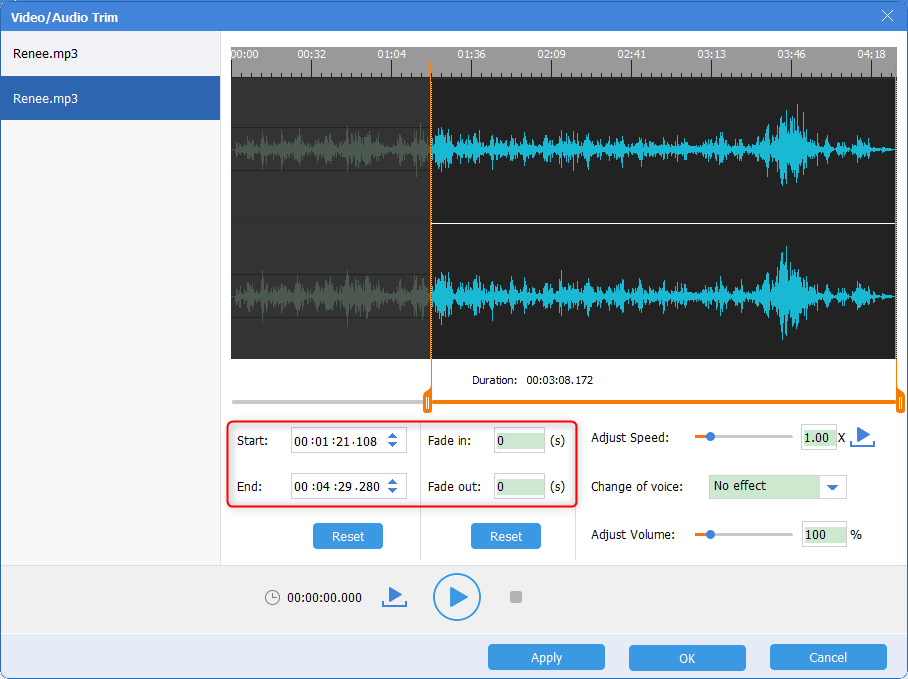The image size is (908, 679).
Task: Click the Adjust Speed slider handle
Action: point(710,437)
